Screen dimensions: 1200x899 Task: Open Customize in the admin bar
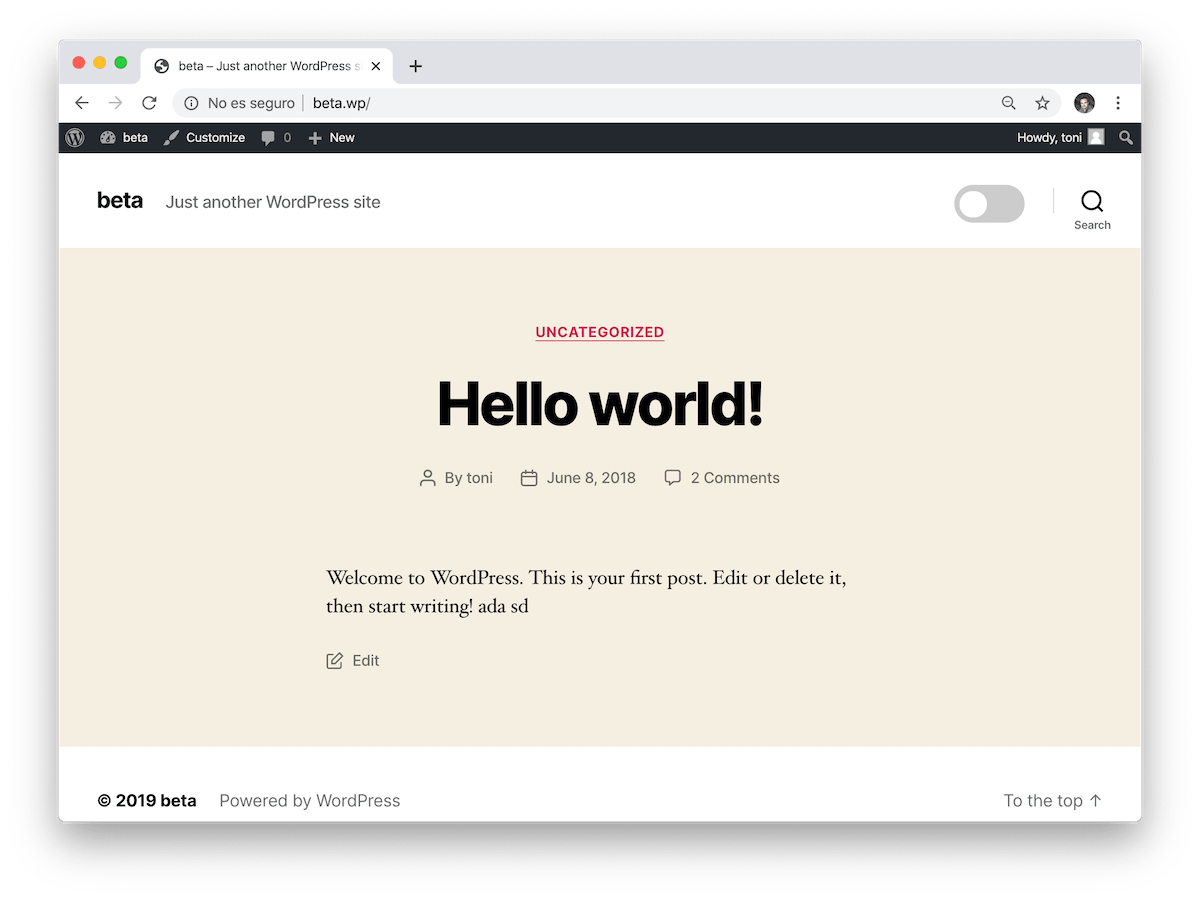(x=204, y=138)
